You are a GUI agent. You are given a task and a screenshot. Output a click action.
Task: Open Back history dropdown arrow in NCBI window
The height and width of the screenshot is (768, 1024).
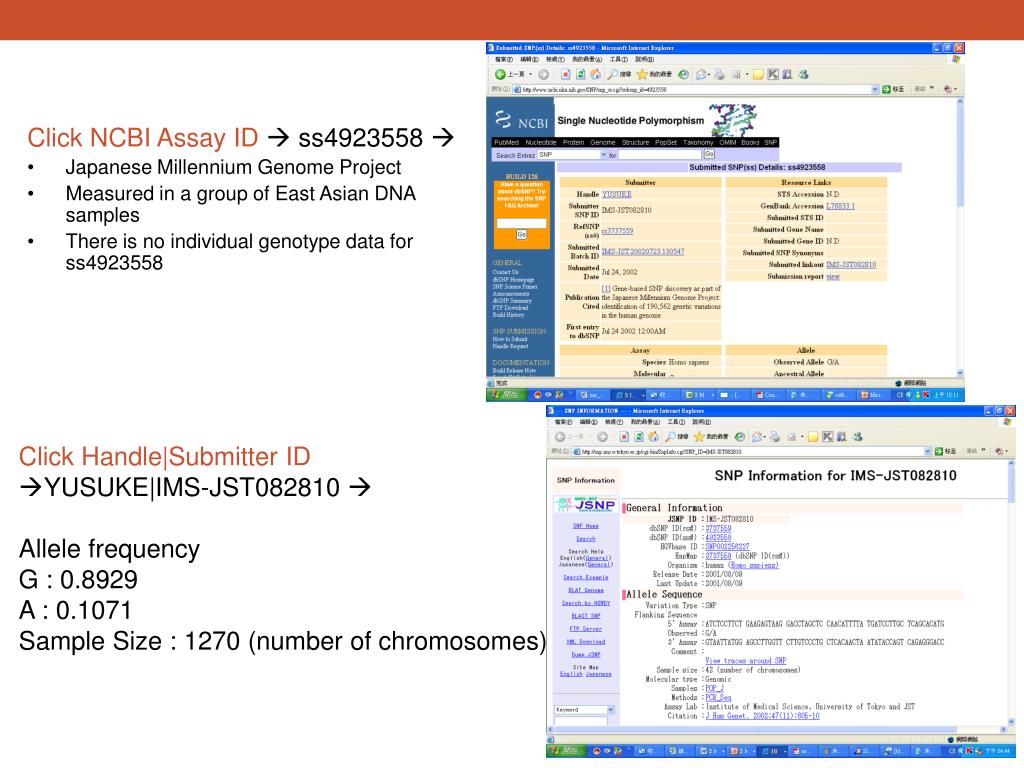coord(530,74)
